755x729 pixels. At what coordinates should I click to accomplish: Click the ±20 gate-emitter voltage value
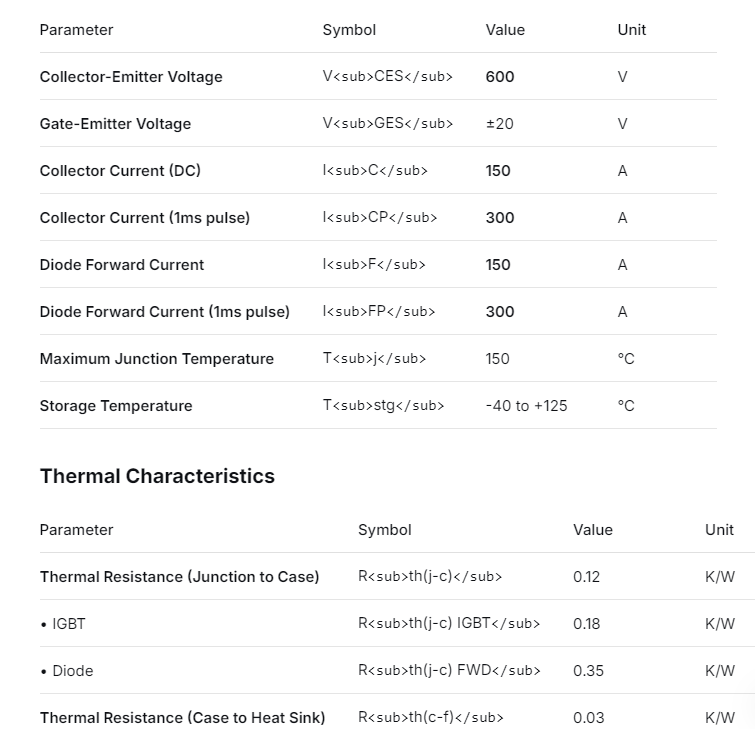pyautogui.click(x=499, y=124)
